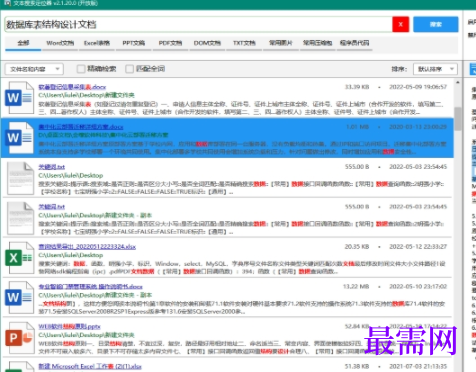
Task: Click the text file icon of the 新建文件夹 - 副本 txt result
Action: pyautogui.click(x=20, y=218)
